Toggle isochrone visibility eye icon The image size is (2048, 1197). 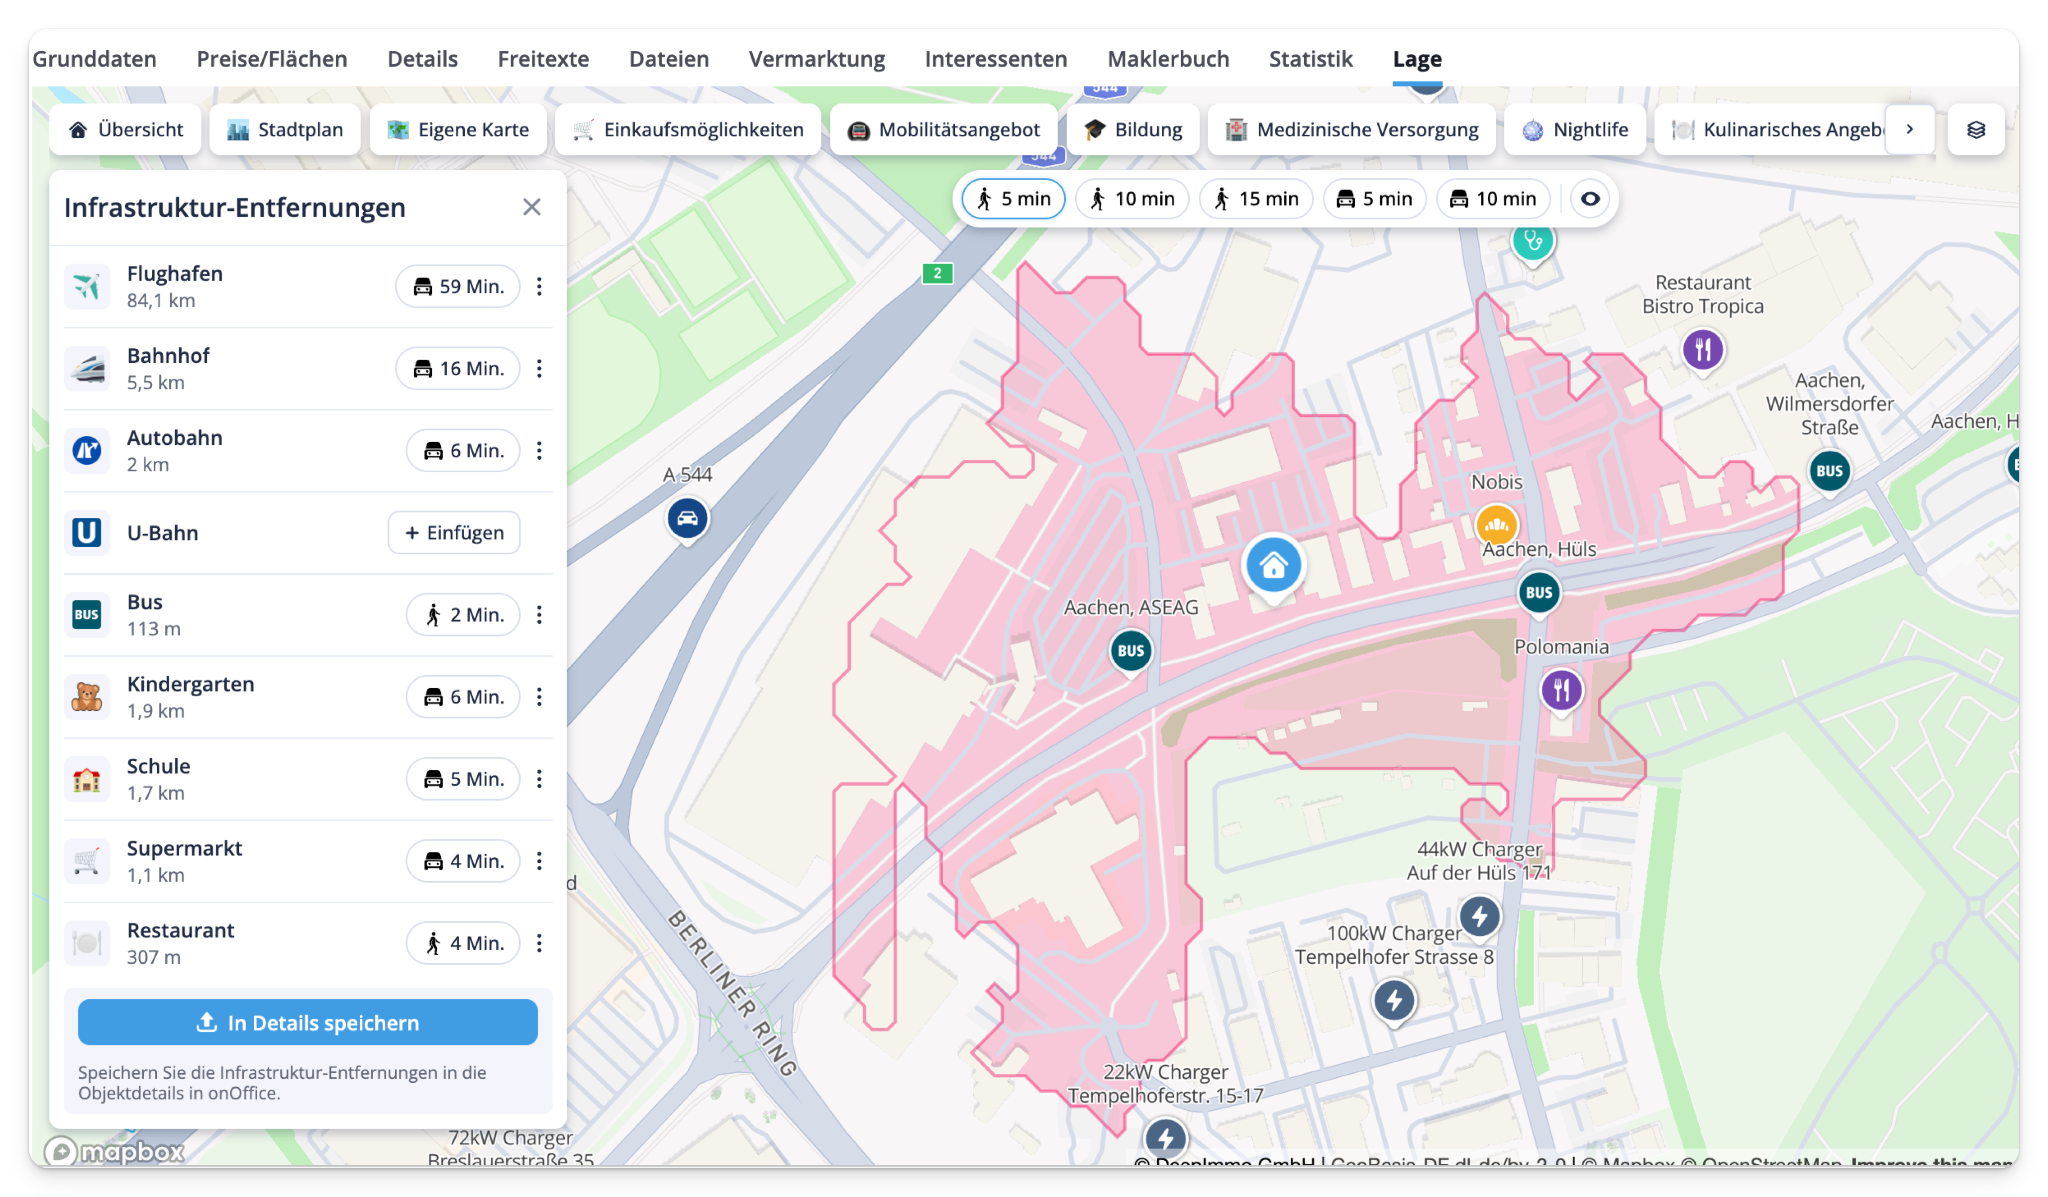[x=1590, y=199]
